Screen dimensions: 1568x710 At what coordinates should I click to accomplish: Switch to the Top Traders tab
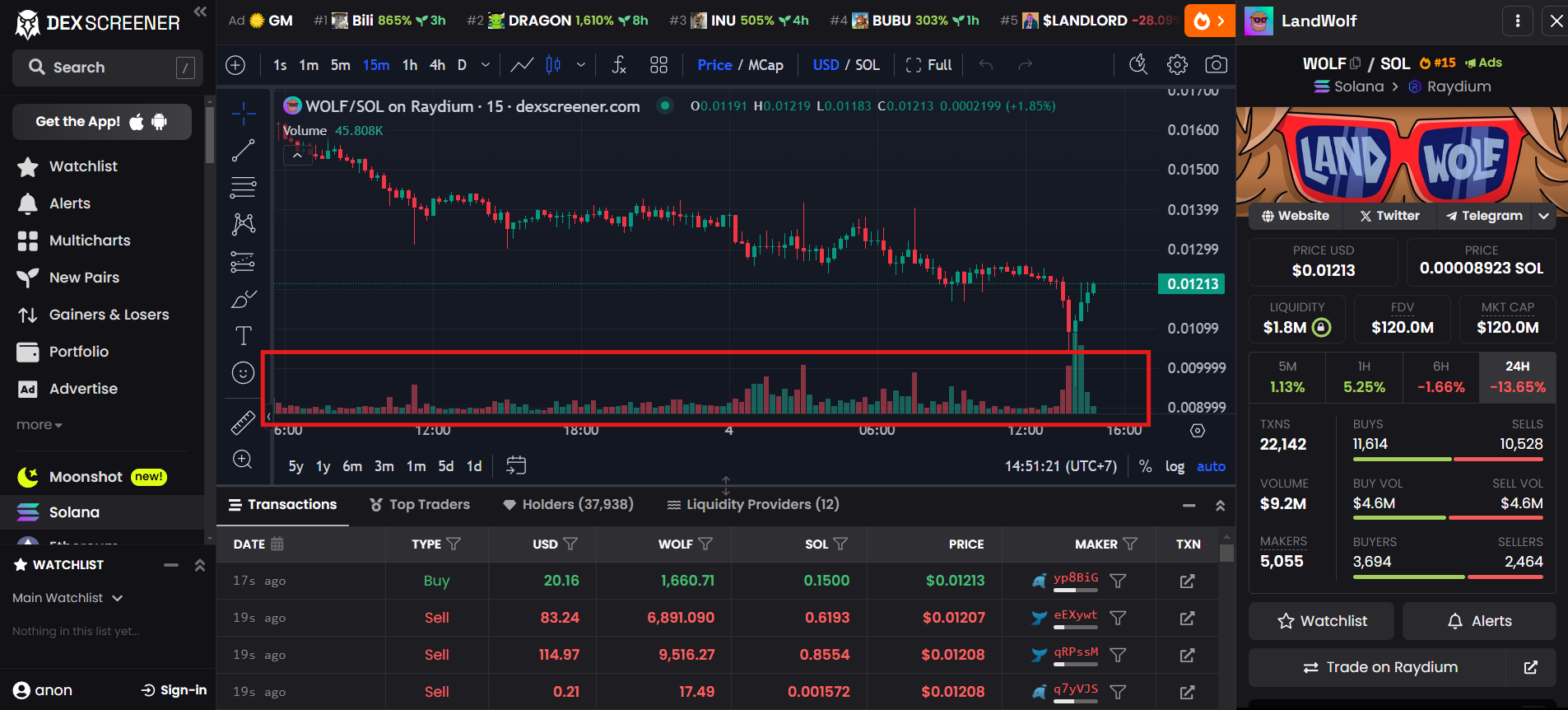tap(420, 504)
